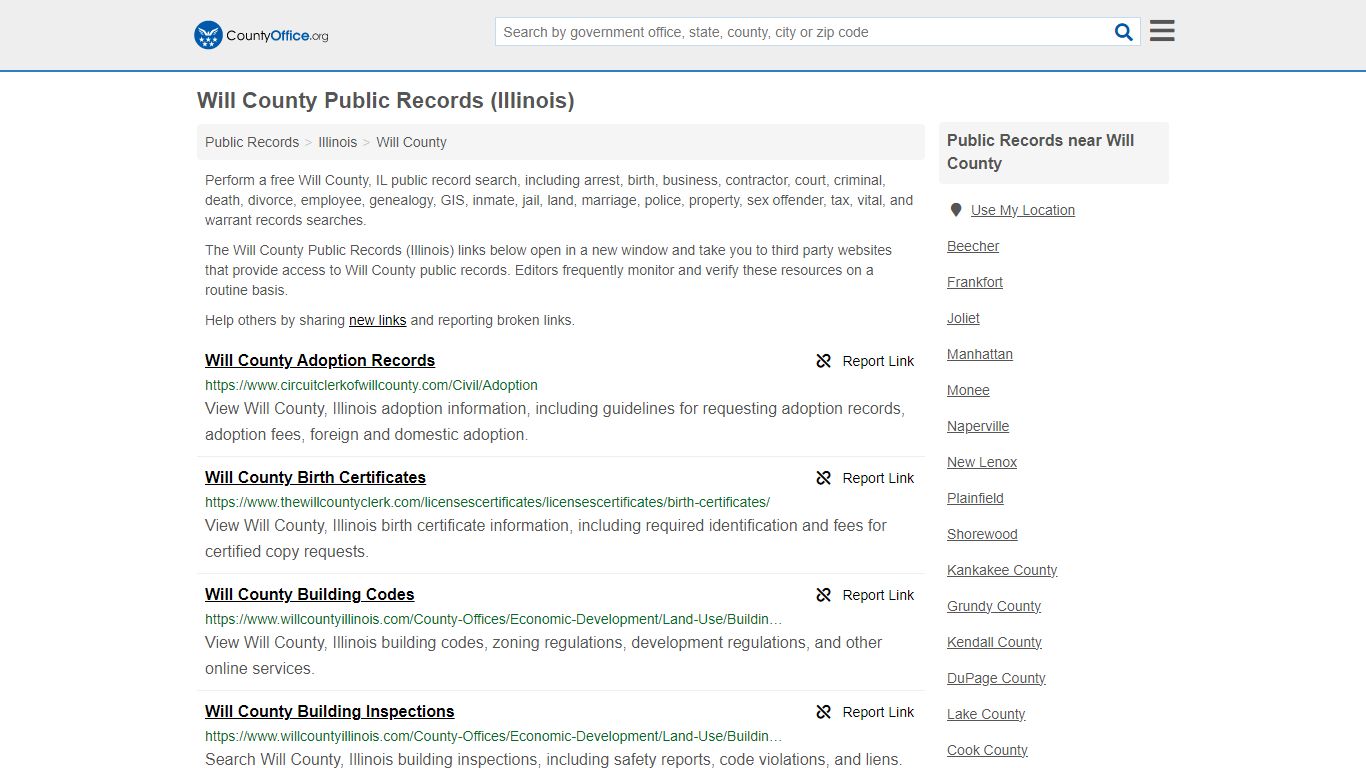
Task: Open New Lenox public records
Action: 982,462
